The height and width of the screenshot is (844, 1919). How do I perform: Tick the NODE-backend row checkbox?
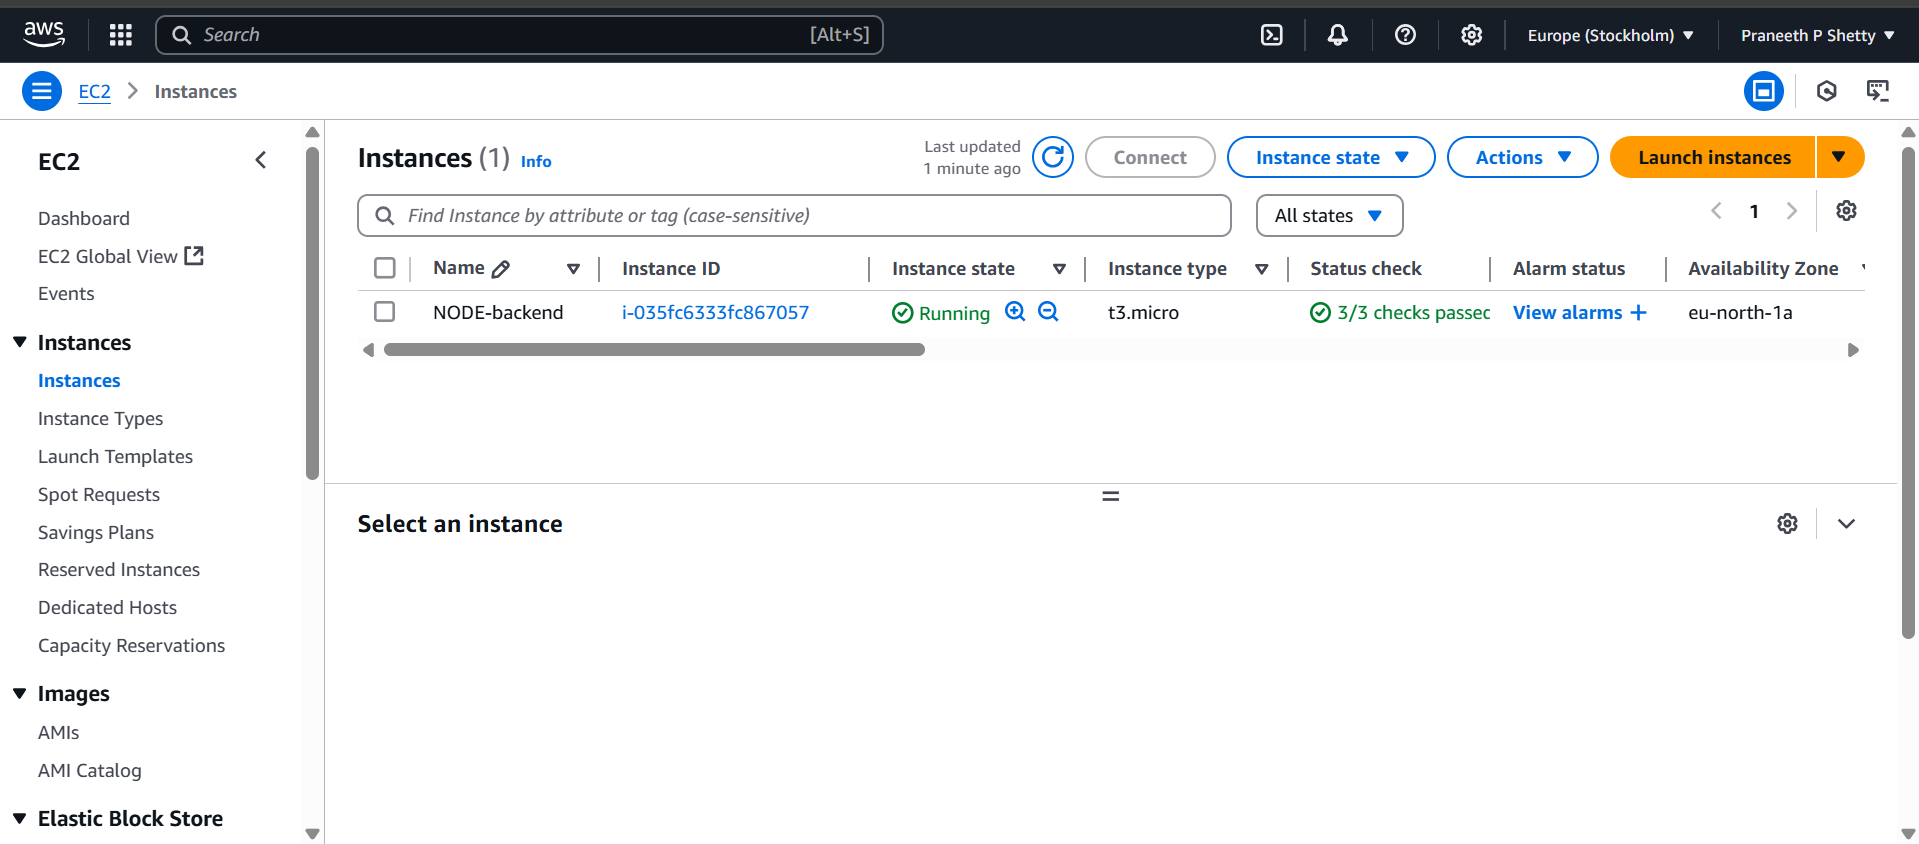384,312
